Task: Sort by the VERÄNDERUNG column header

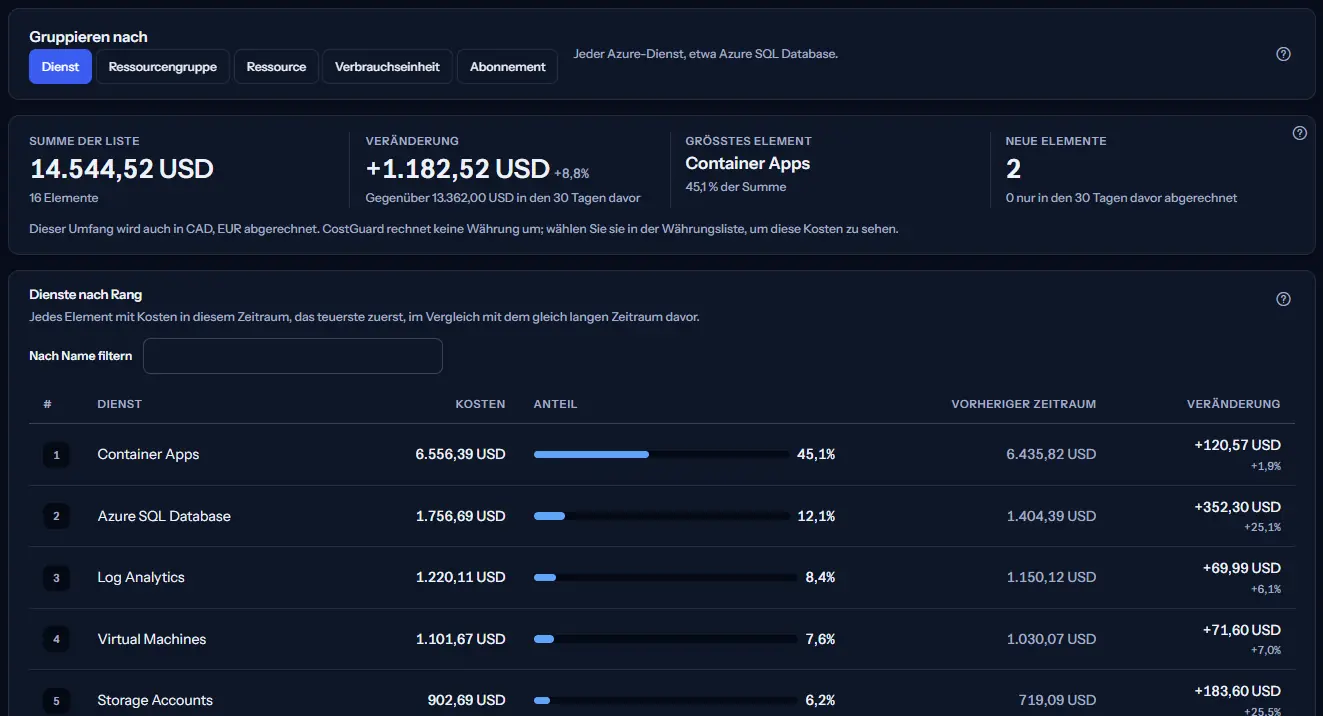Action: point(1233,404)
